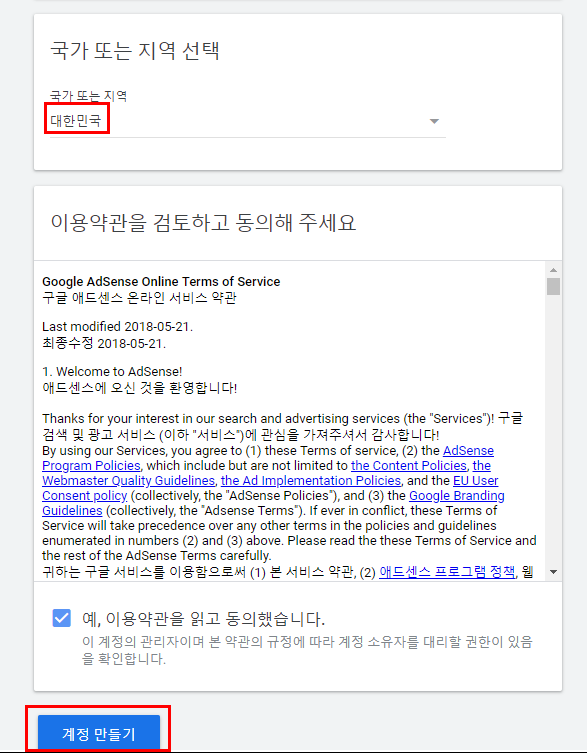587x753 pixels.
Task: Click the 계정 만들기 button
Action: (x=98, y=733)
